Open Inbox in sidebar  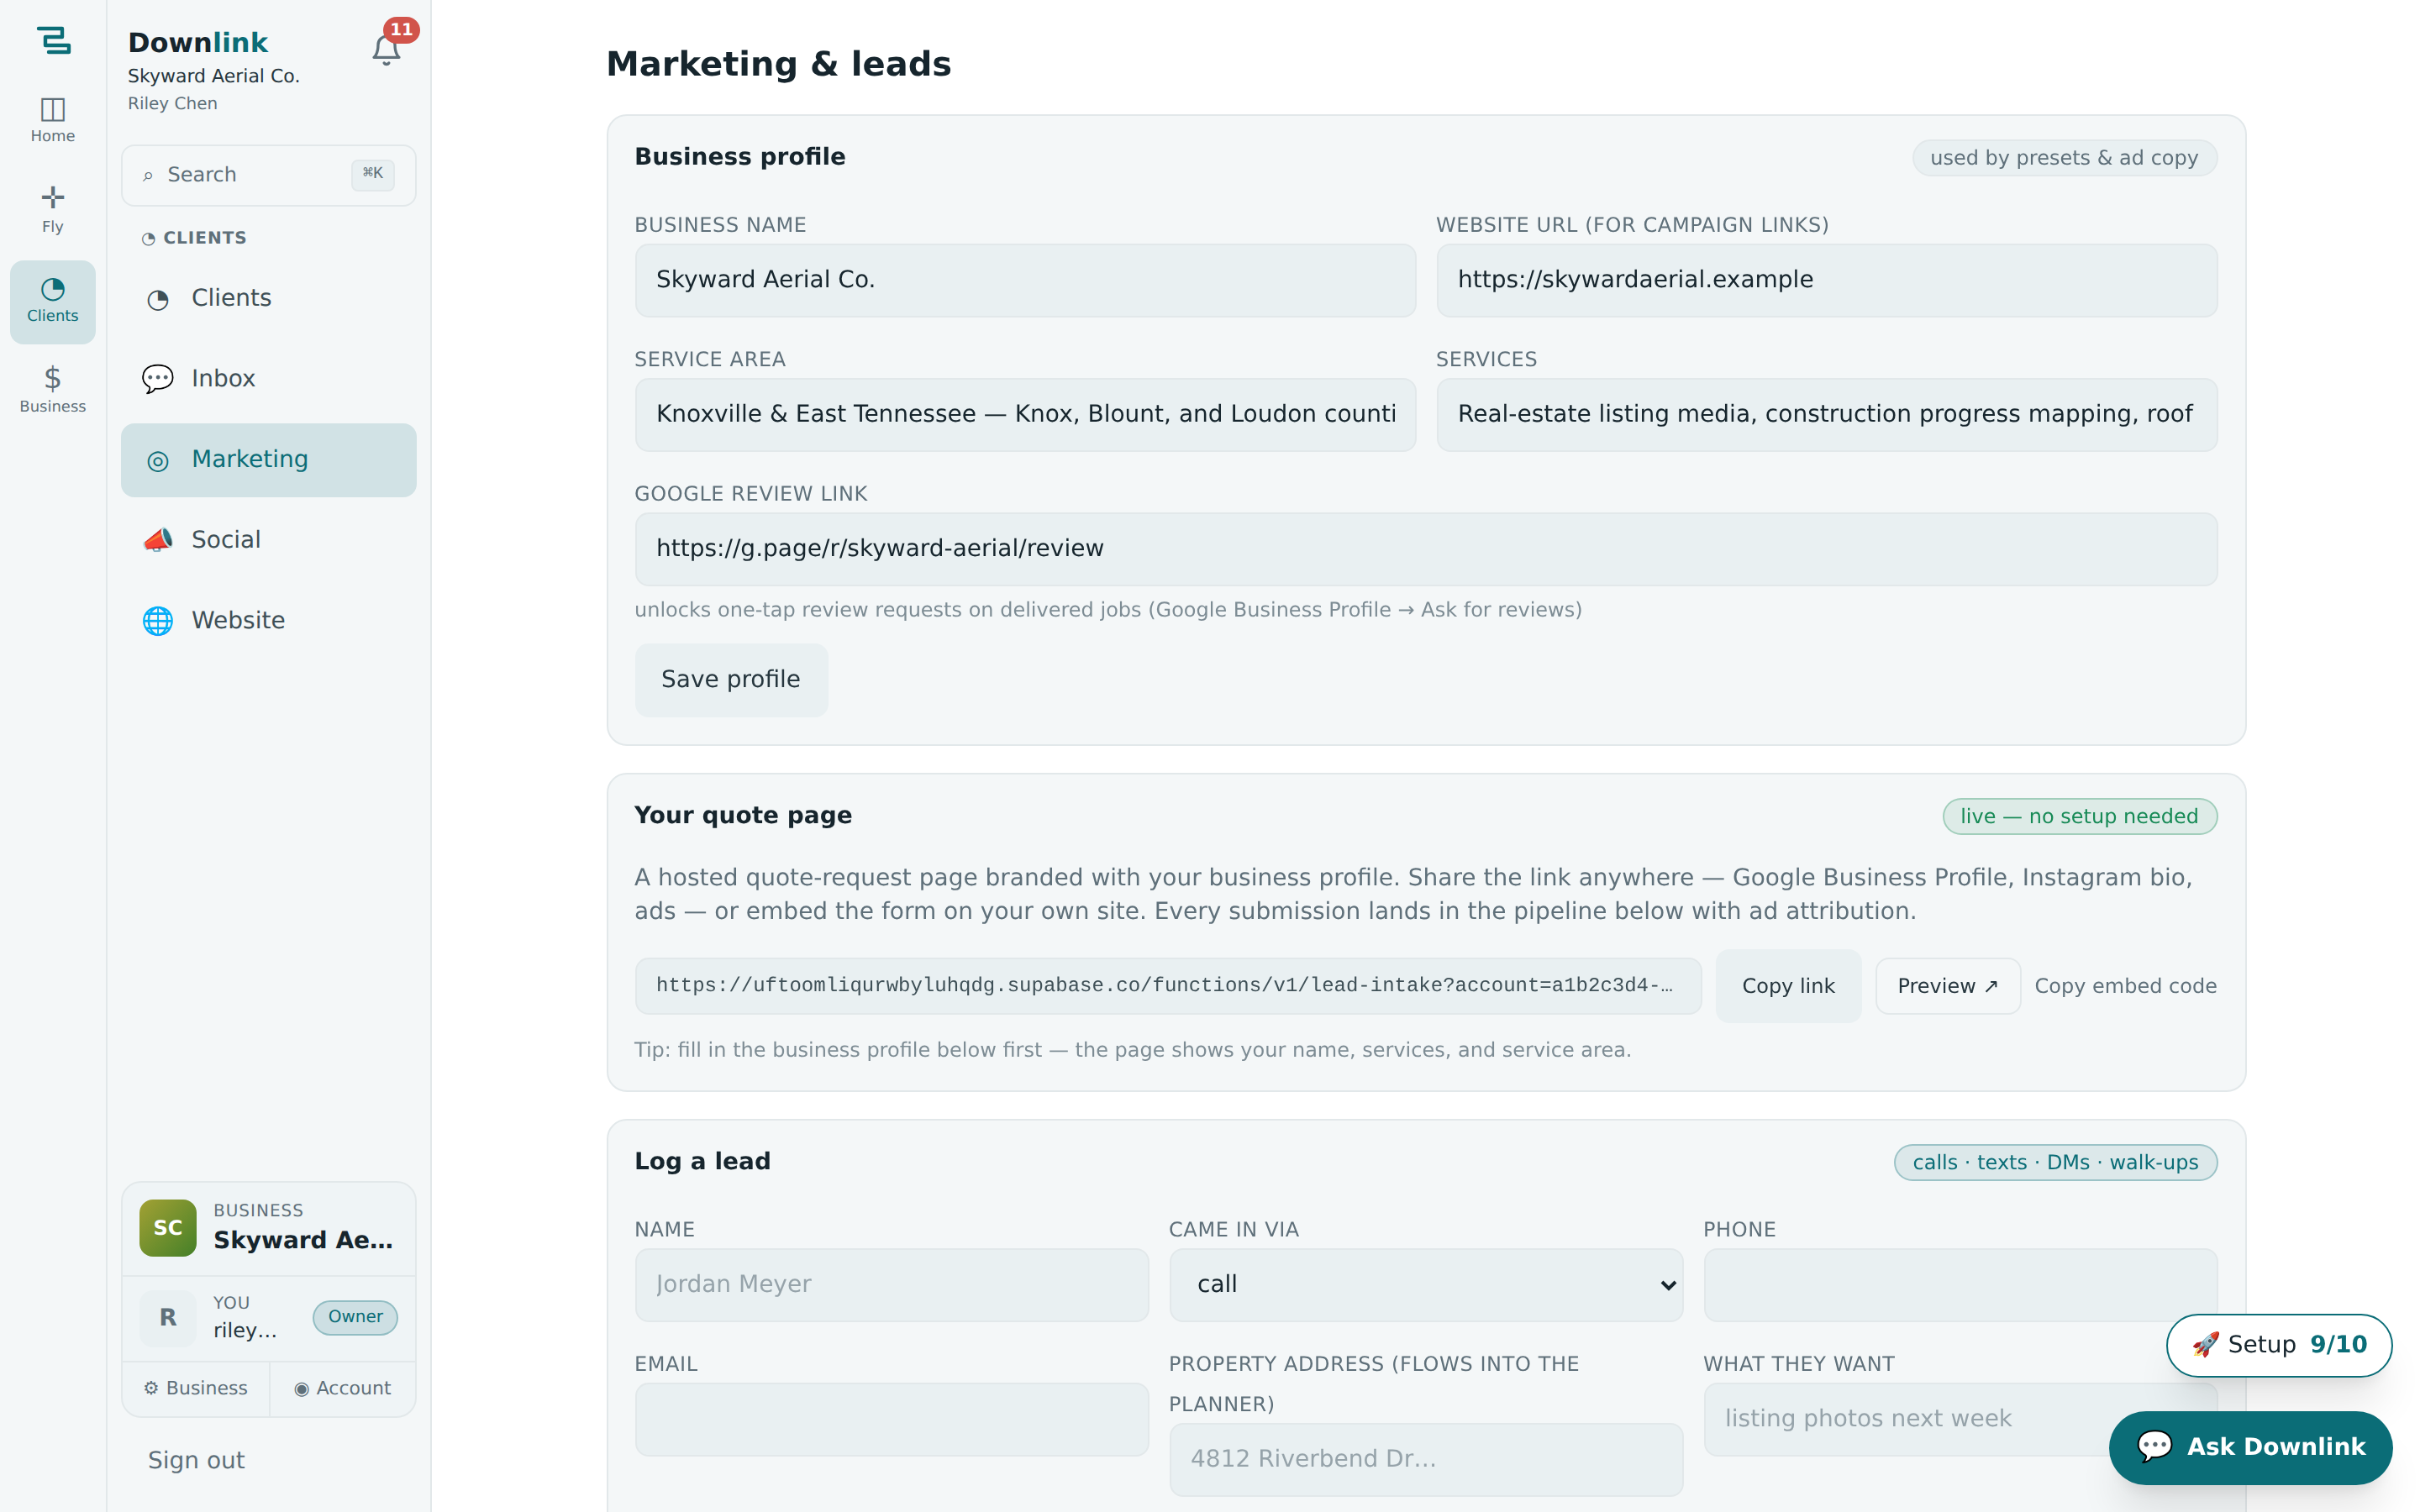pyautogui.click(x=268, y=379)
